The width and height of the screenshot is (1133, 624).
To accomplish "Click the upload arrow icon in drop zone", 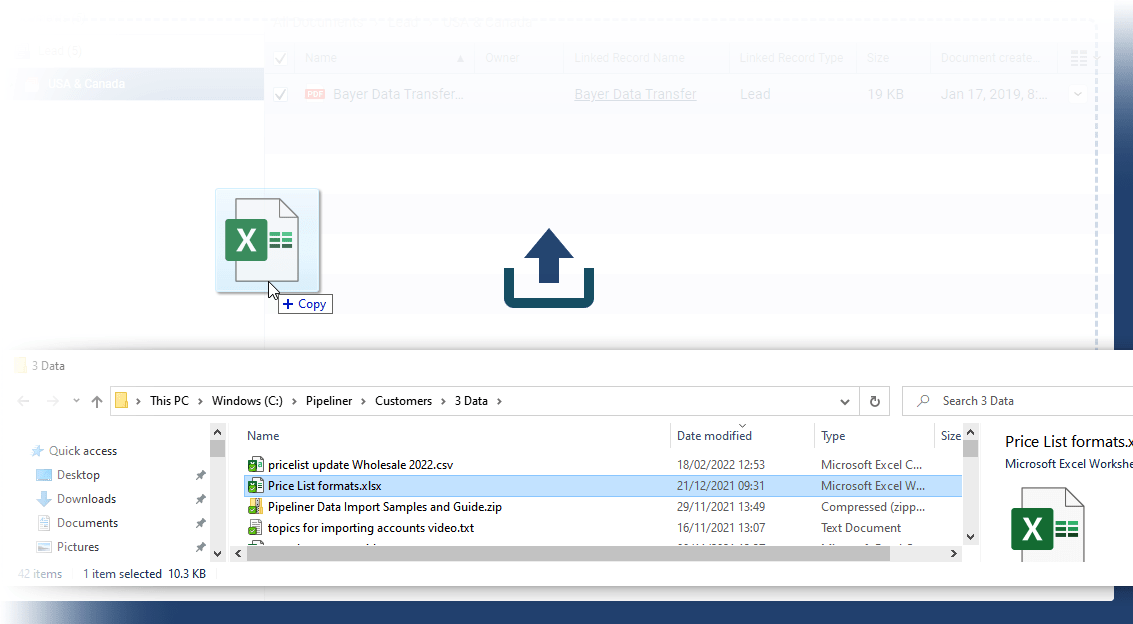I will click(x=548, y=267).
